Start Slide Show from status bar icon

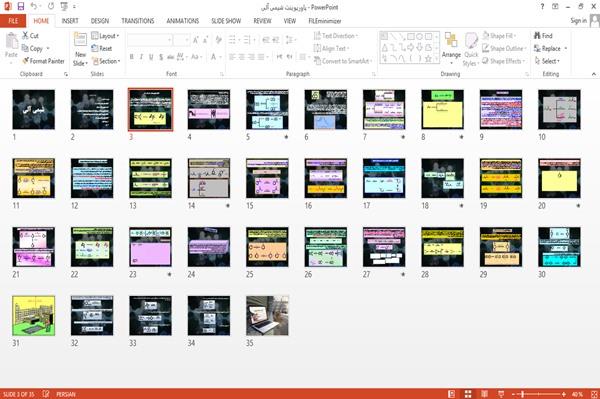pos(501,394)
